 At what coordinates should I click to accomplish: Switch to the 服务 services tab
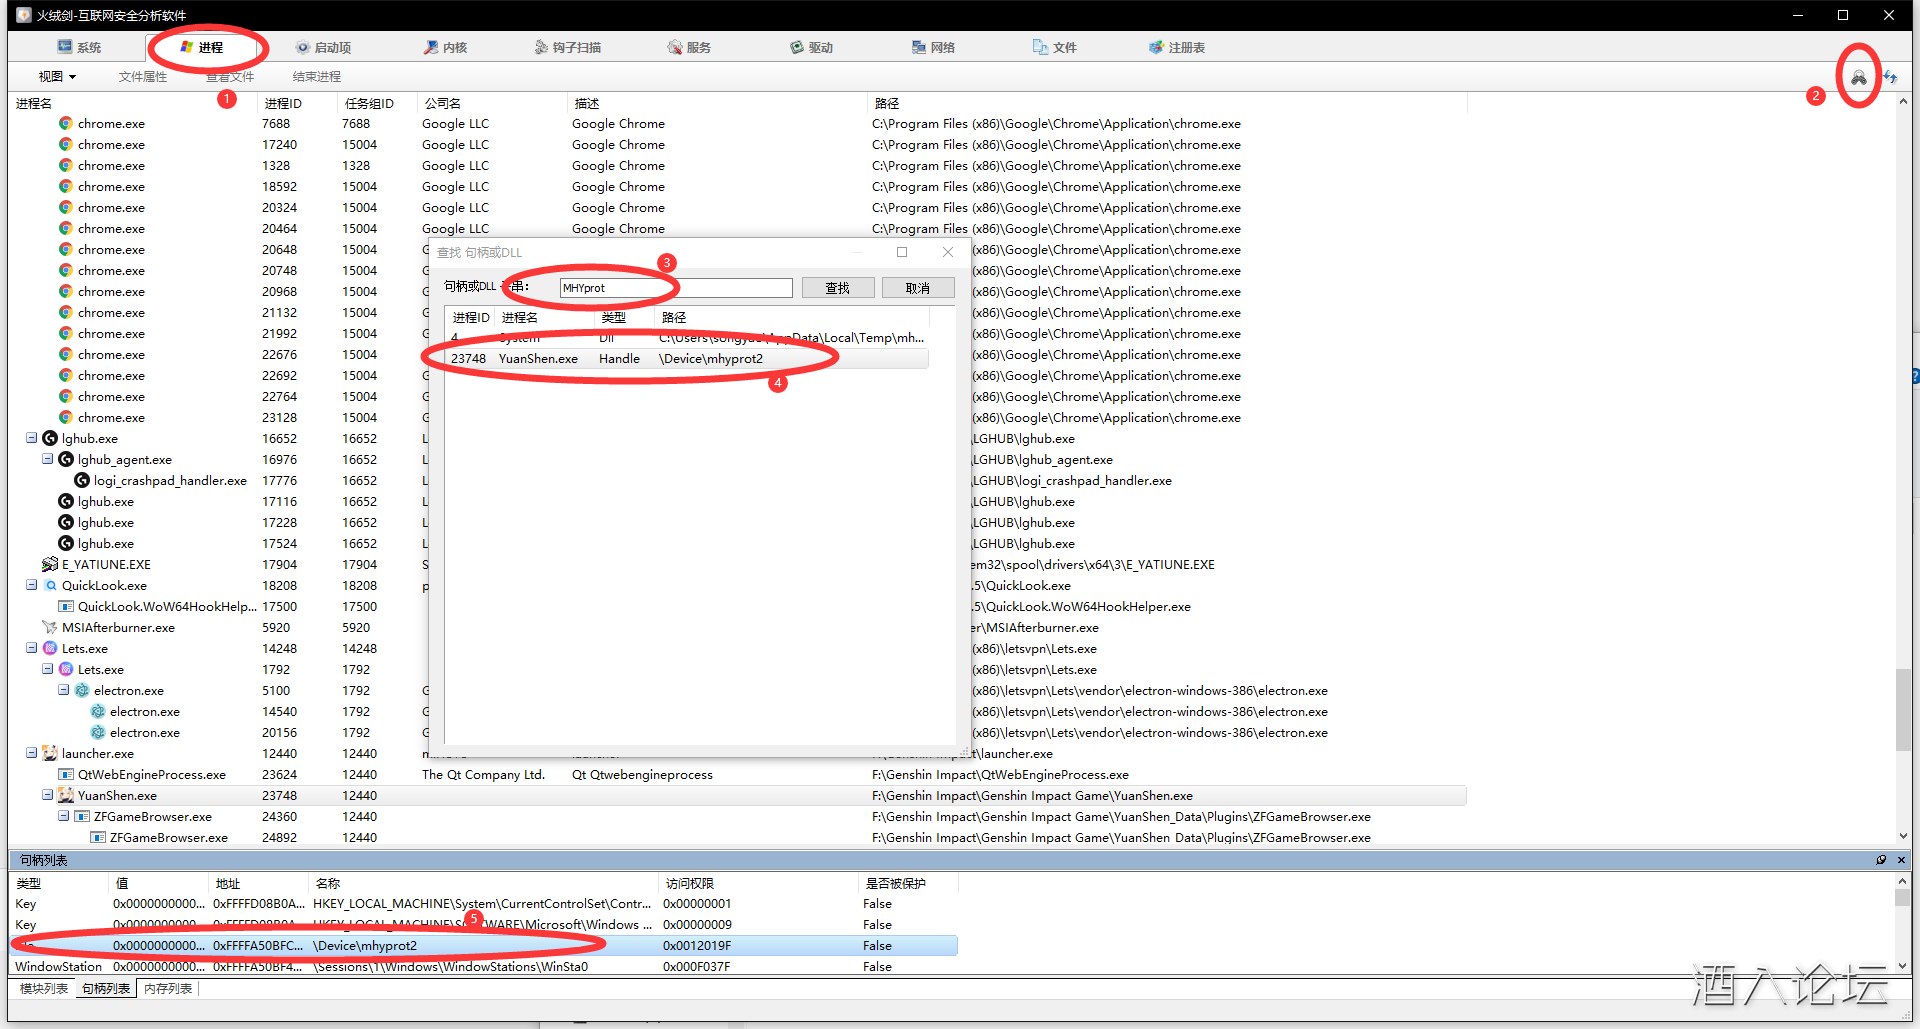(689, 47)
